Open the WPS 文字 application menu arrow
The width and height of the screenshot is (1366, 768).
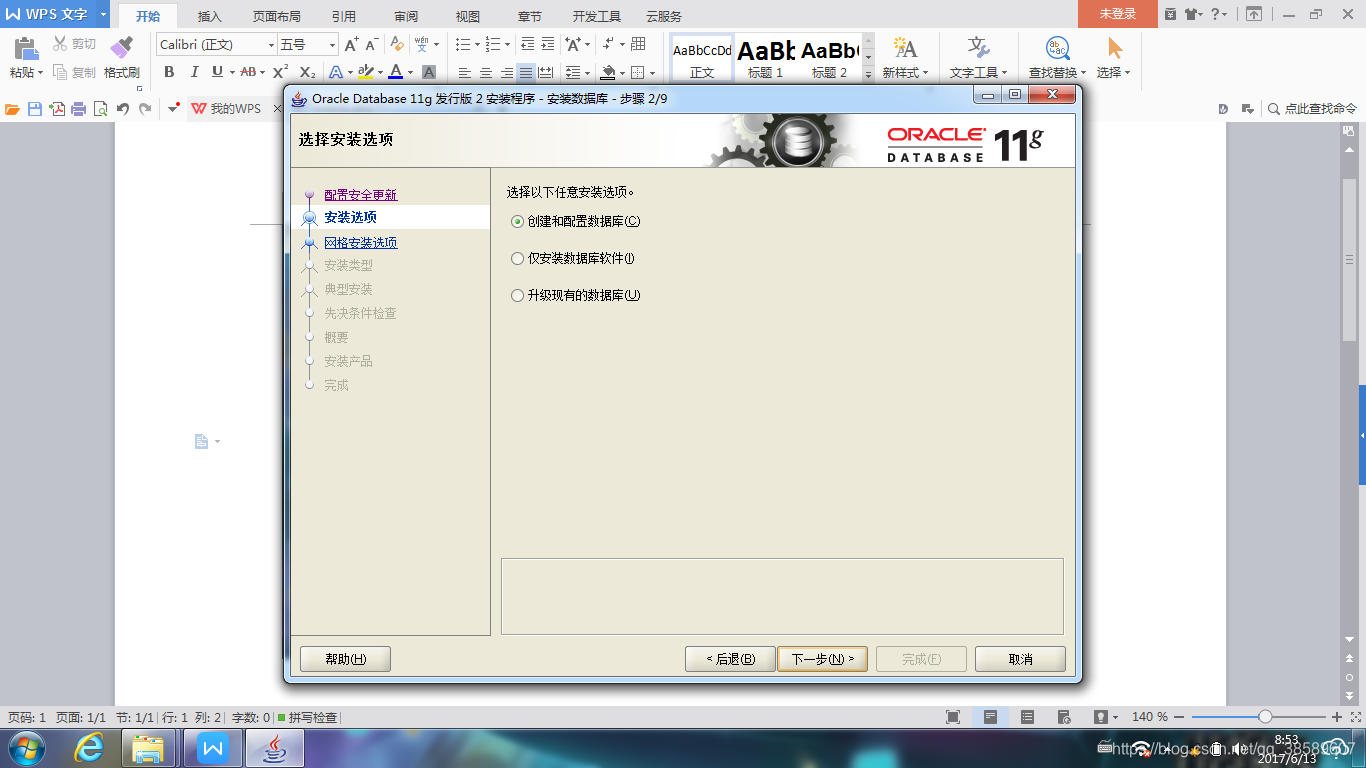[103, 14]
